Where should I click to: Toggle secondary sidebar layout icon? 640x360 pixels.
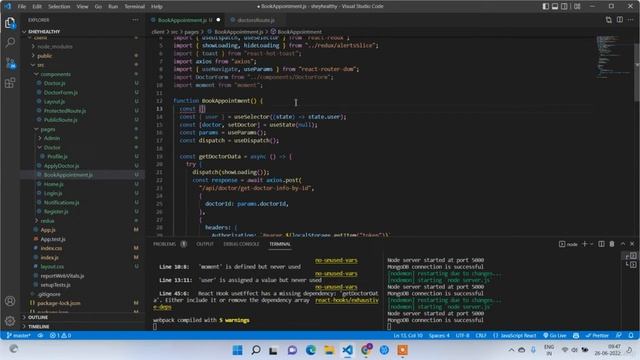(x=564, y=6)
